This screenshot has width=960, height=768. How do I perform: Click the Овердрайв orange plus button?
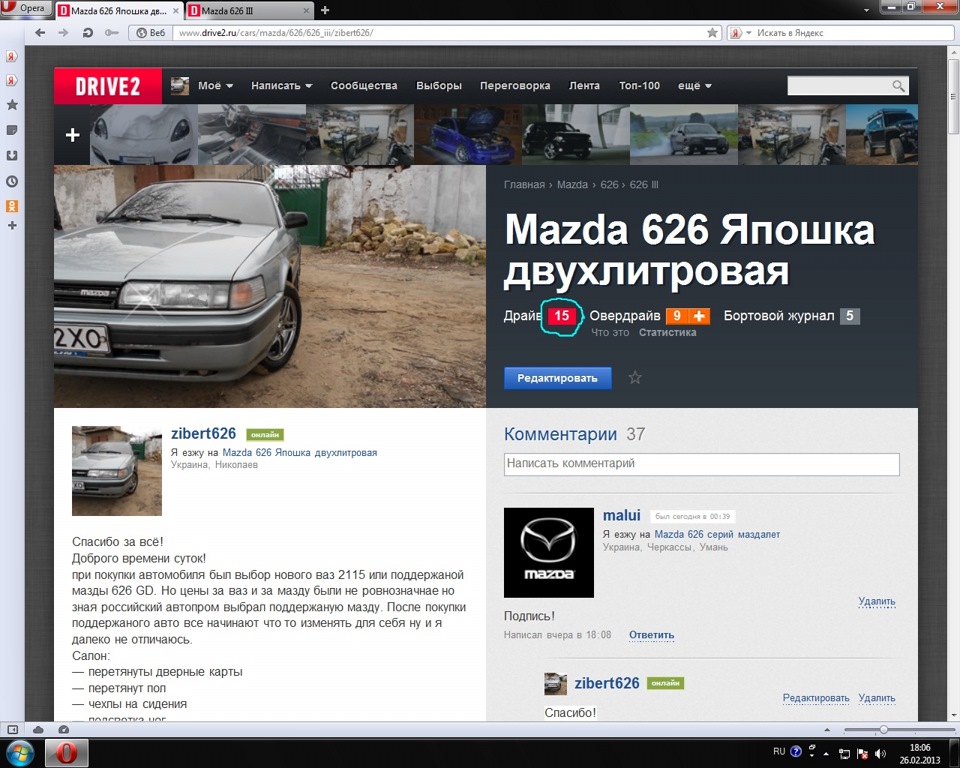click(x=699, y=316)
